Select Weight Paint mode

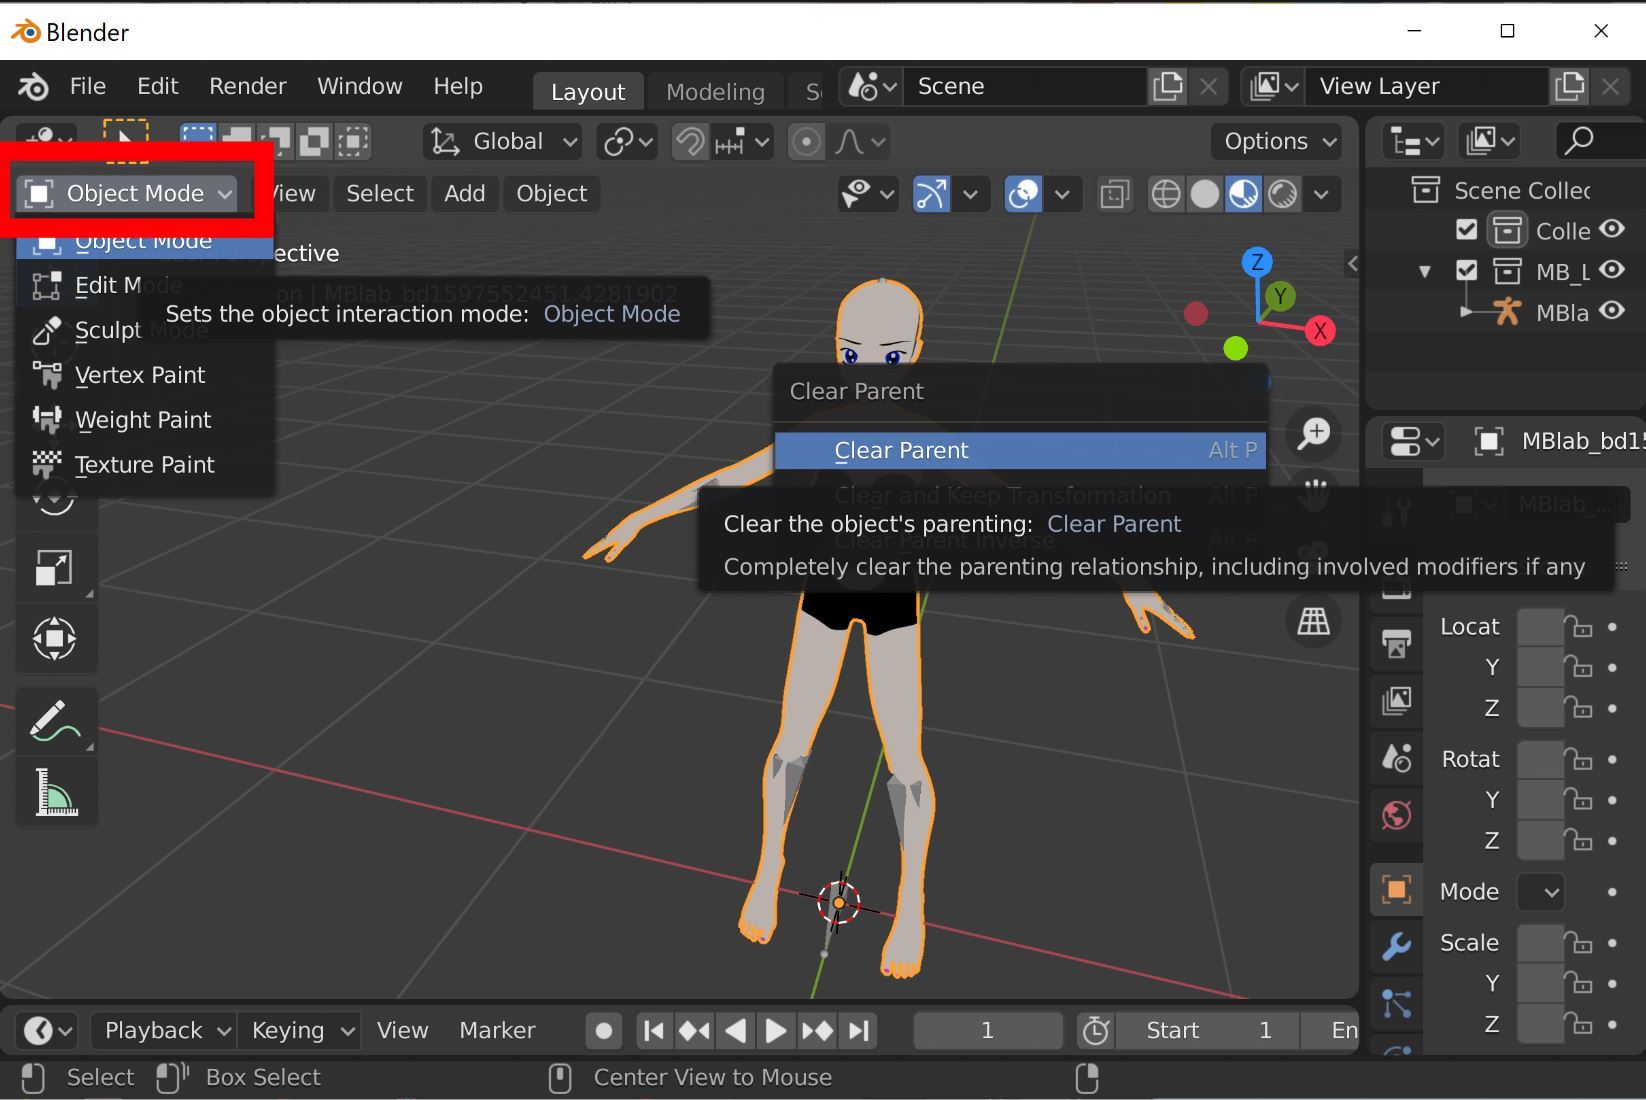tap(143, 420)
